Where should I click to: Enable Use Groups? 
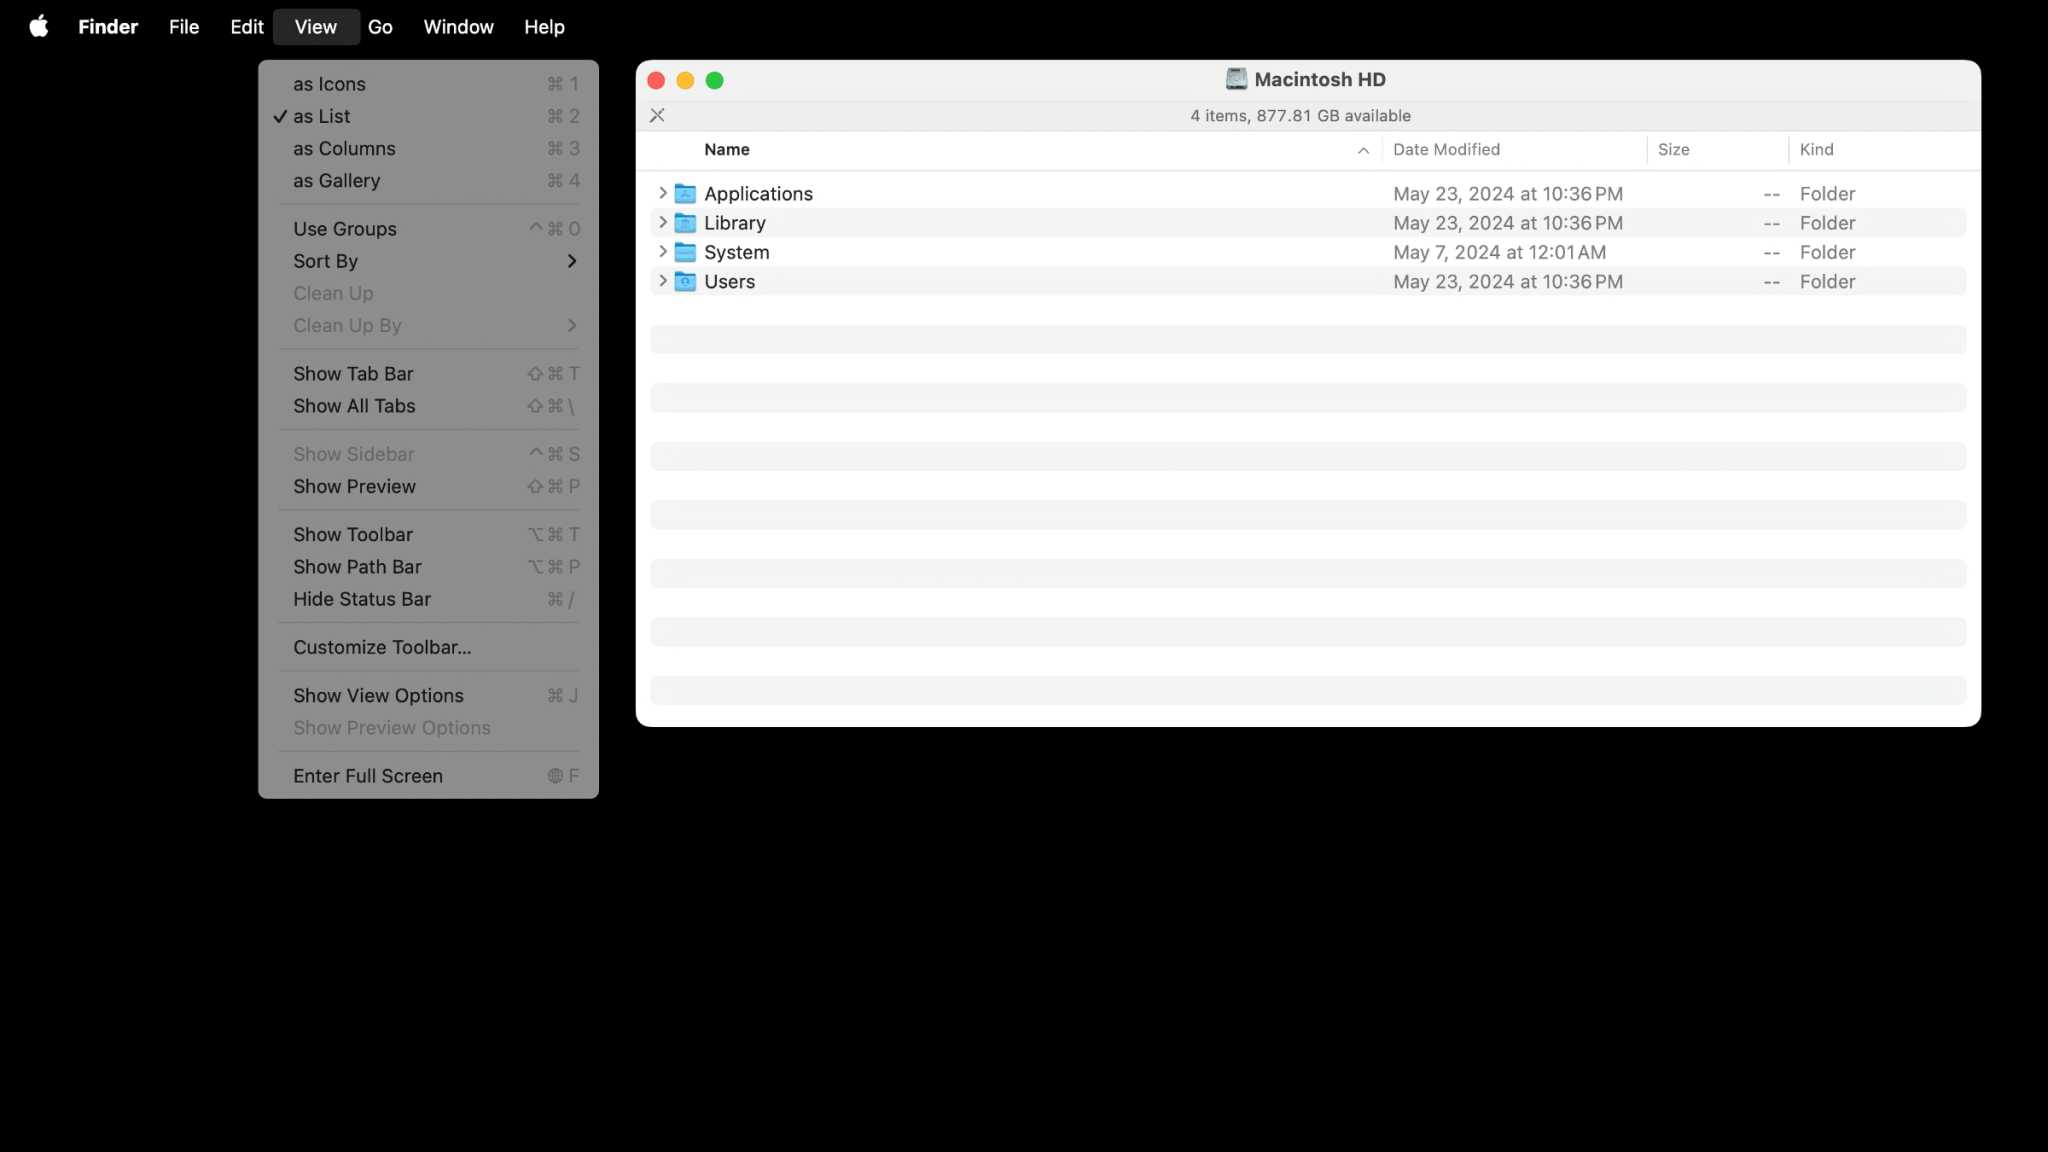pos(344,228)
